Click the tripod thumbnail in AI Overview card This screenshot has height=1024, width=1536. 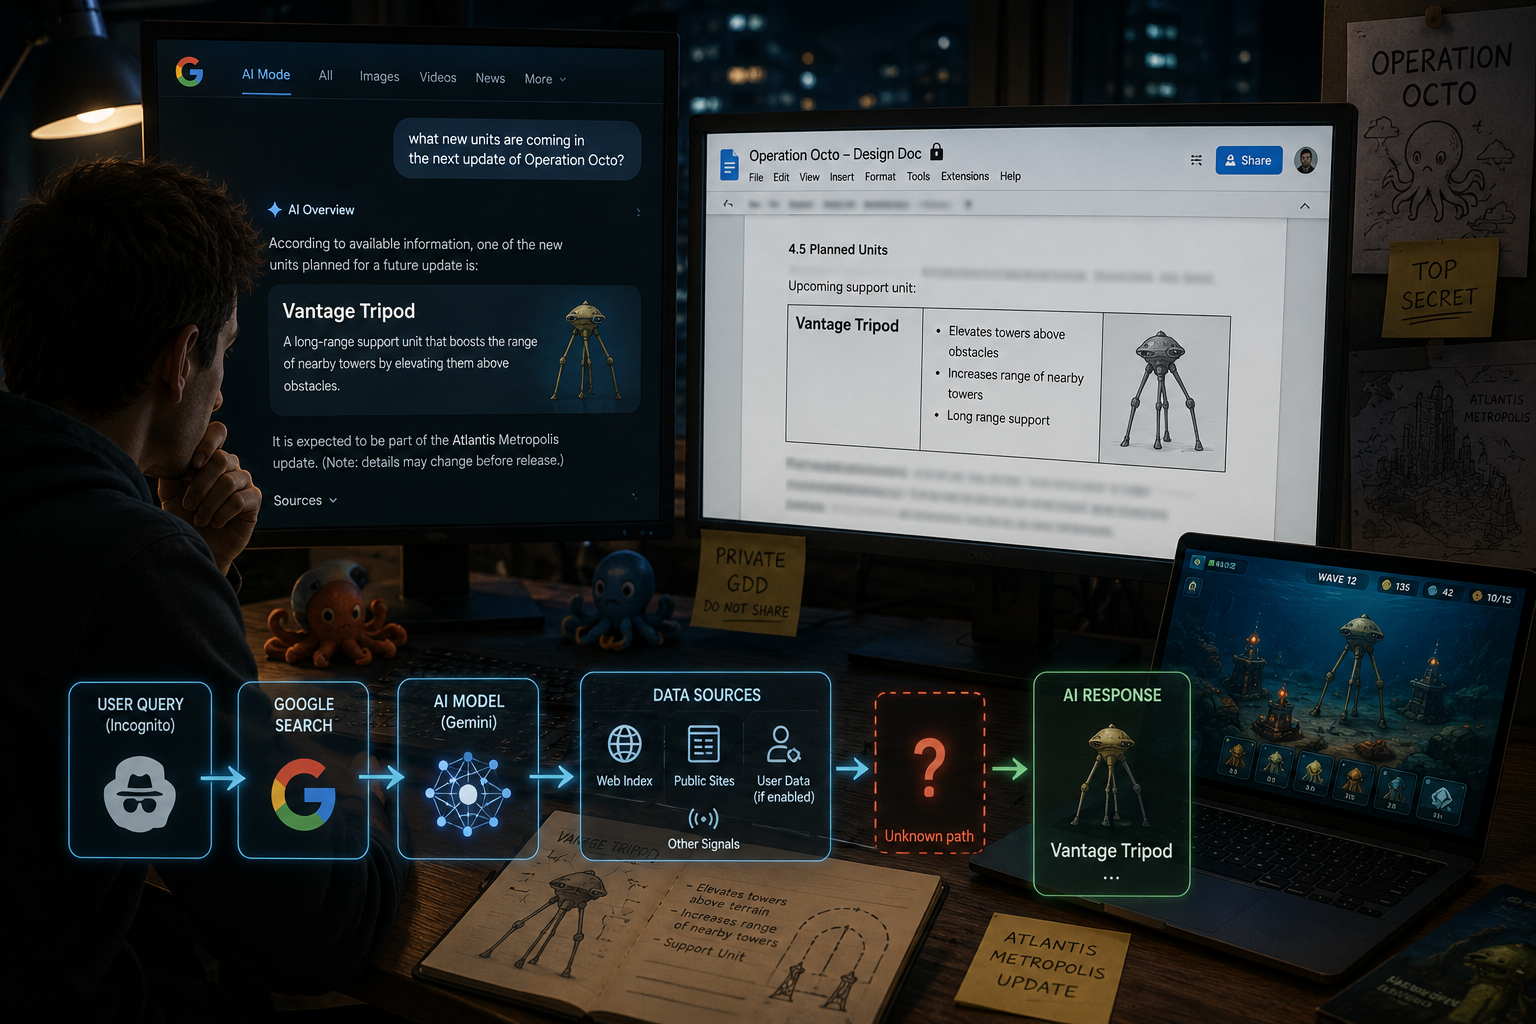coord(586,350)
